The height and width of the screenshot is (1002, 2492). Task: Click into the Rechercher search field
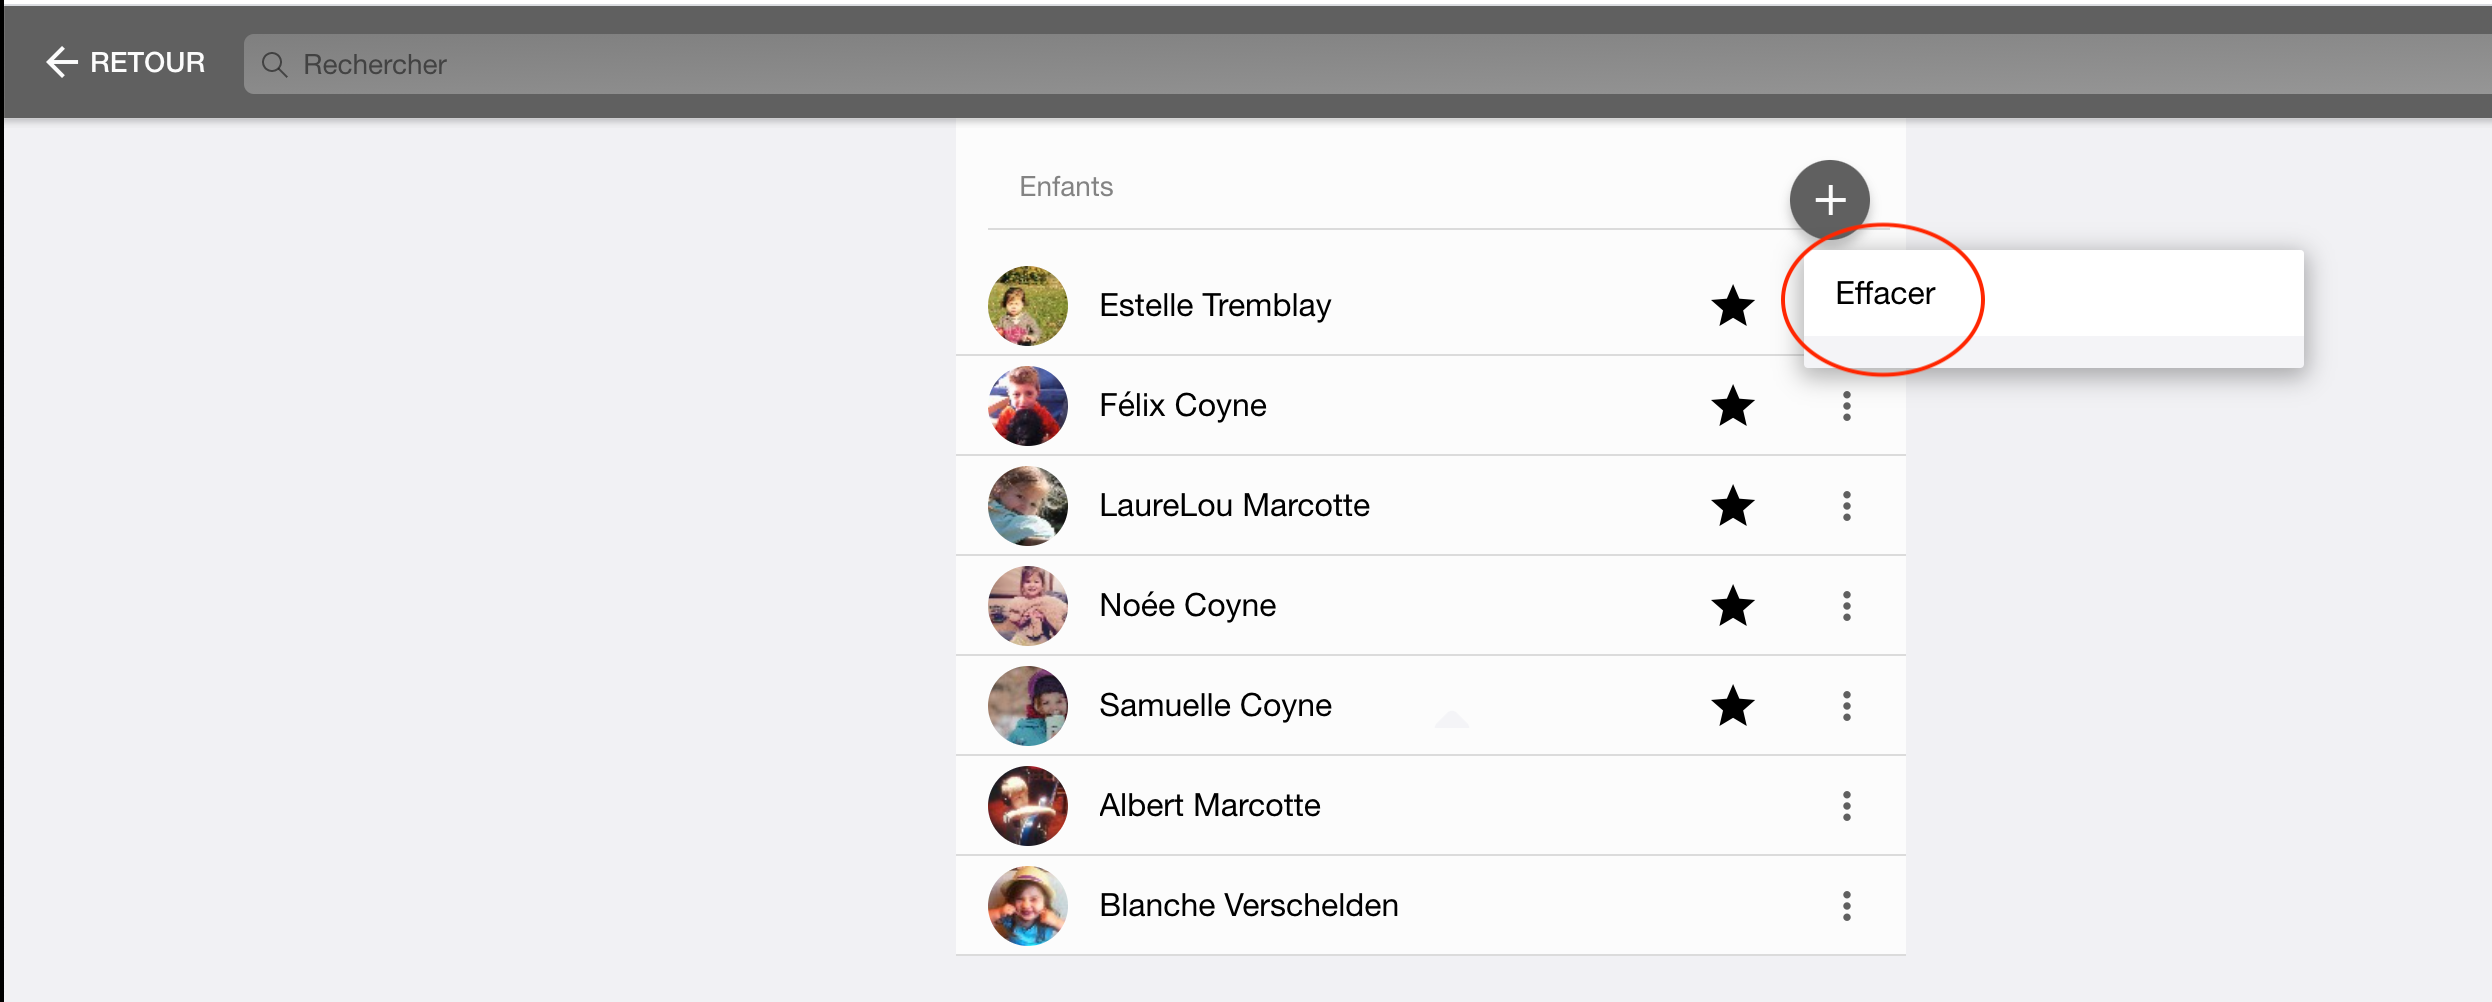tap(1367, 65)
